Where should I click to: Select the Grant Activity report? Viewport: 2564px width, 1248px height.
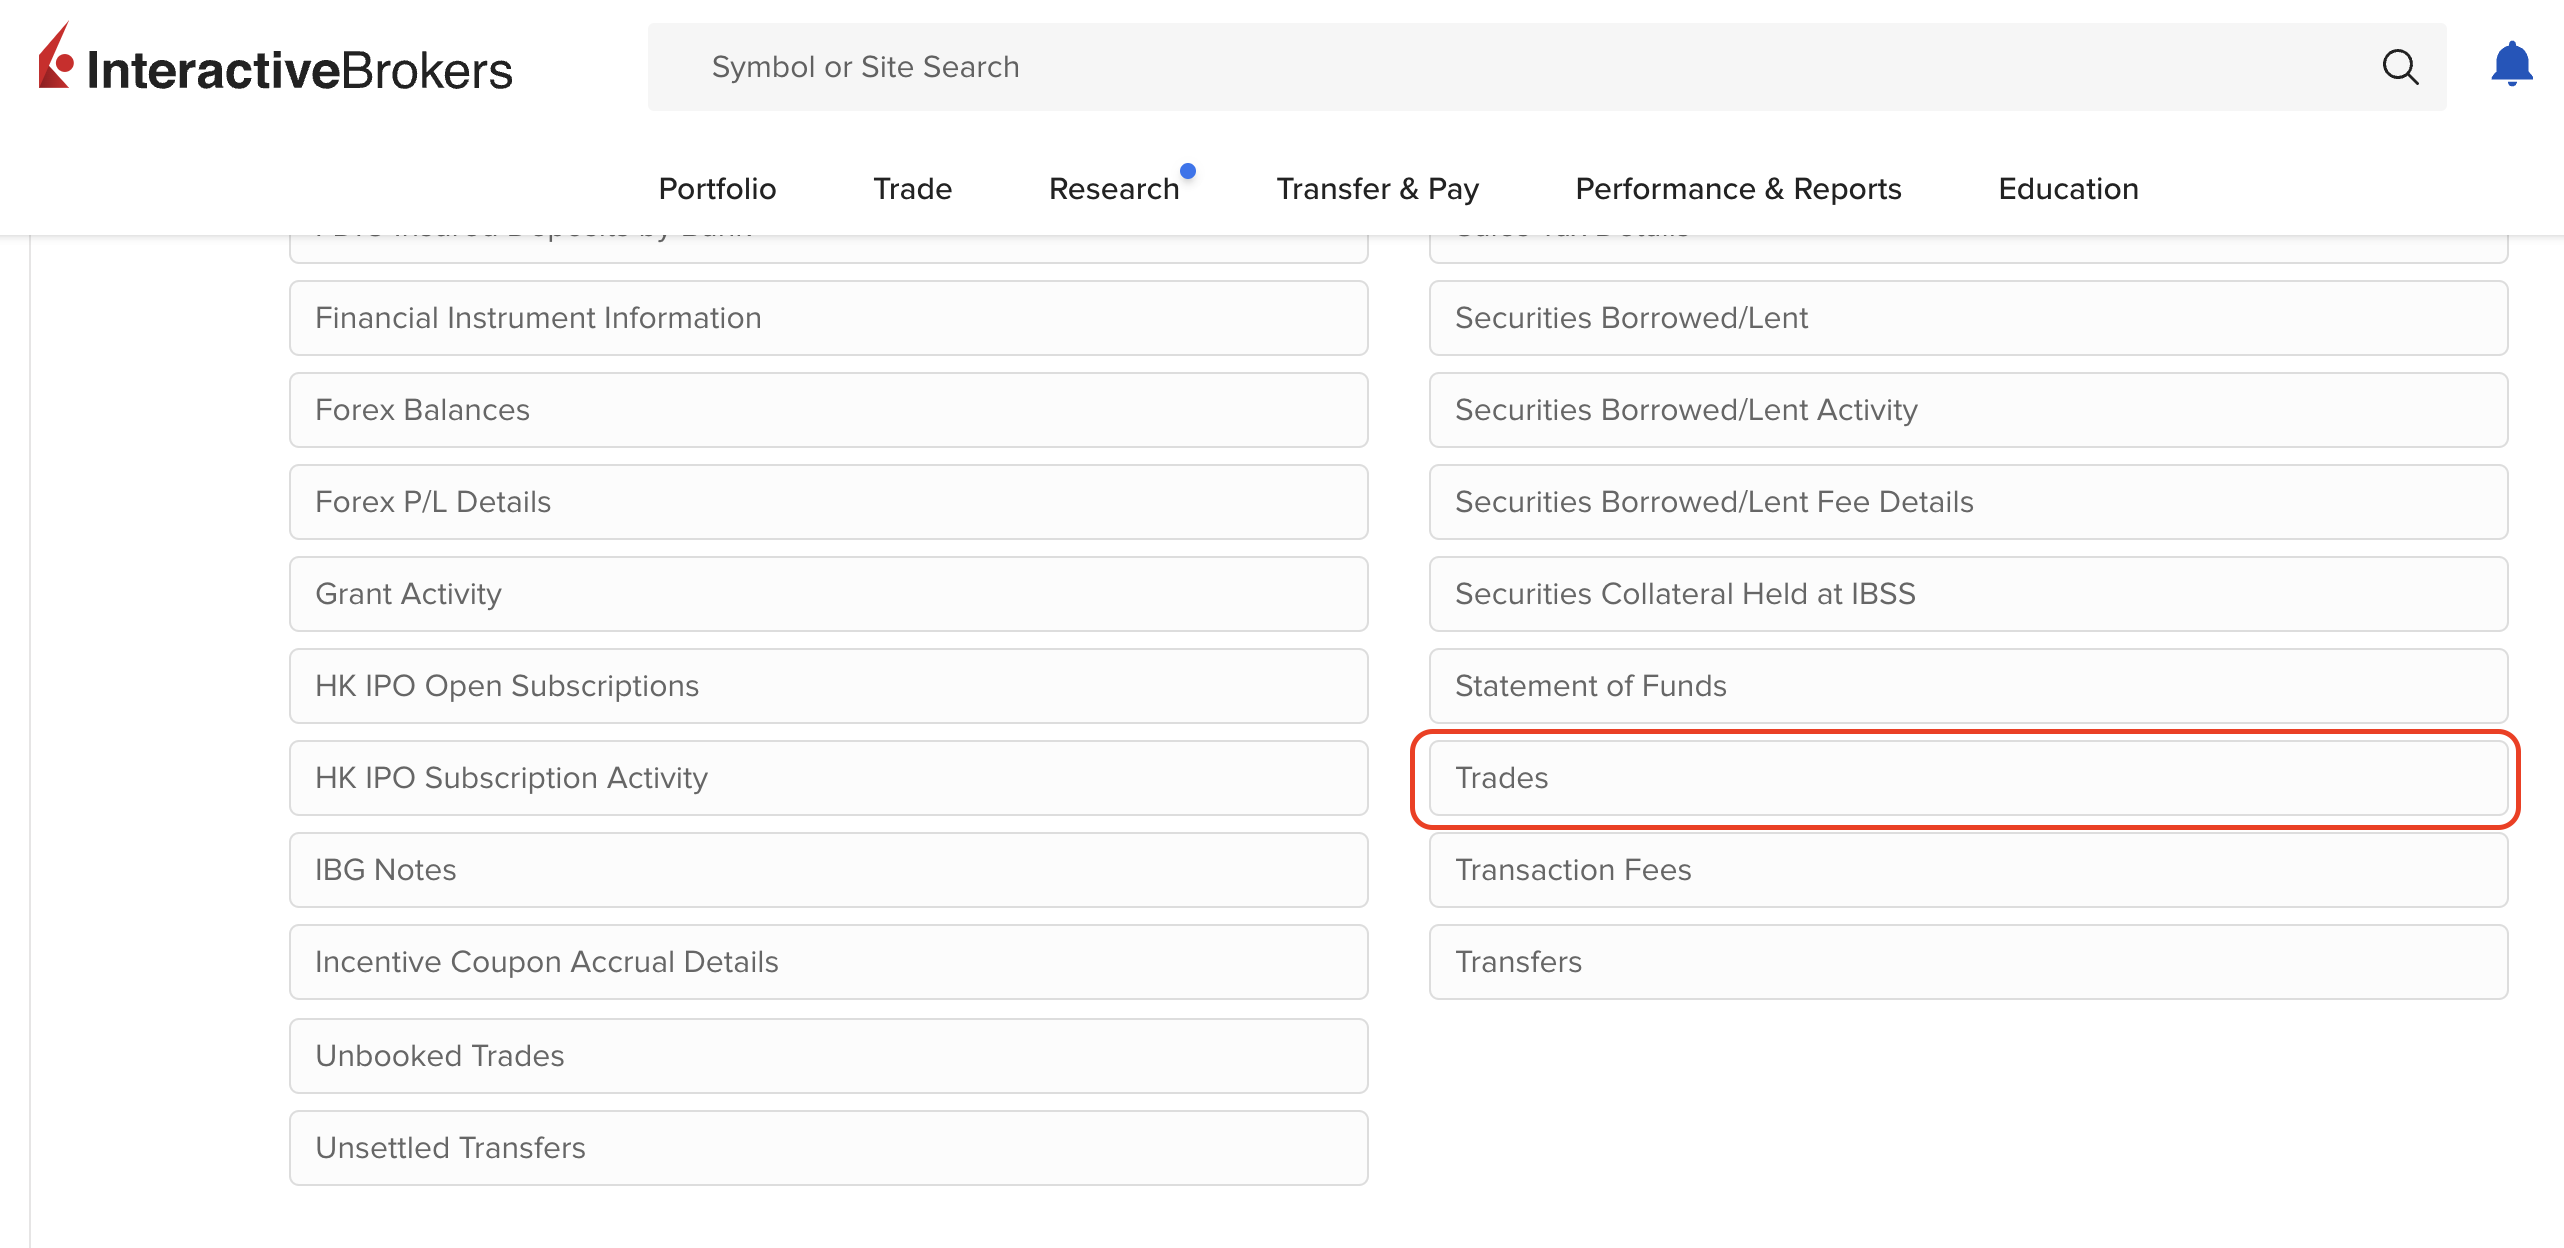(x=828, y=593)
